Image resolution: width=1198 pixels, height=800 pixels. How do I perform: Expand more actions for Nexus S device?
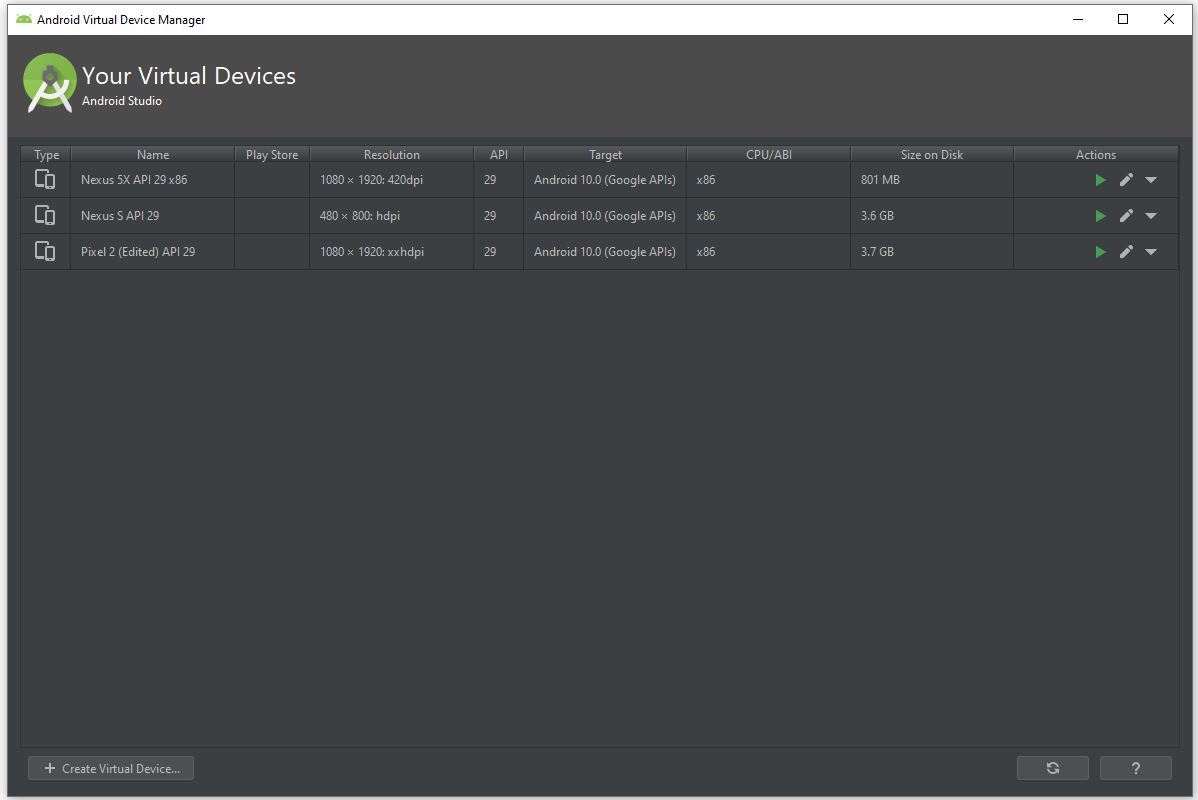click(x=1151, y=216)
